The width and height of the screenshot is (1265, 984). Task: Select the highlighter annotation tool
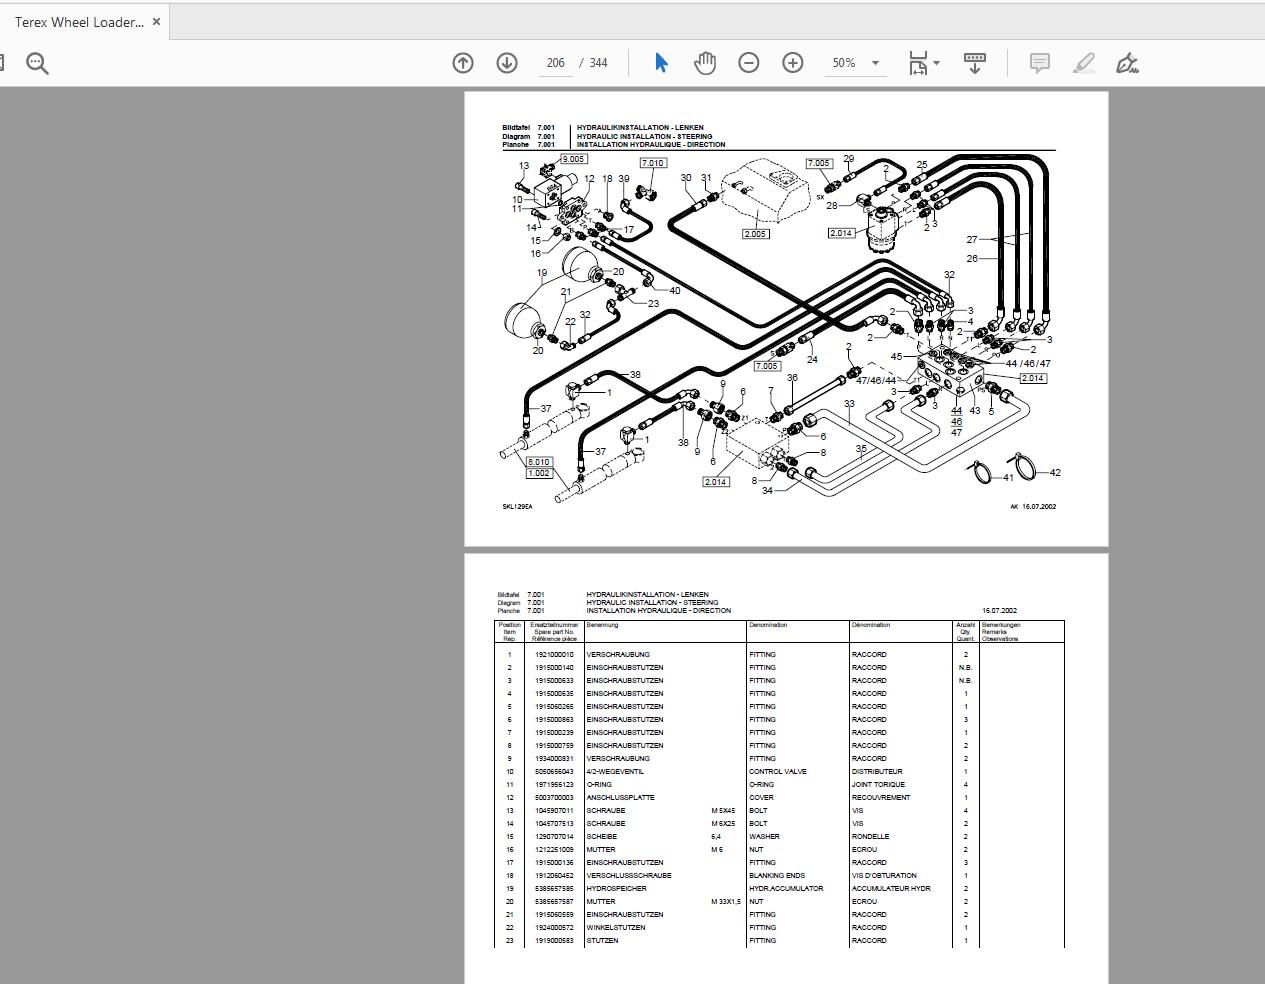1083,63
